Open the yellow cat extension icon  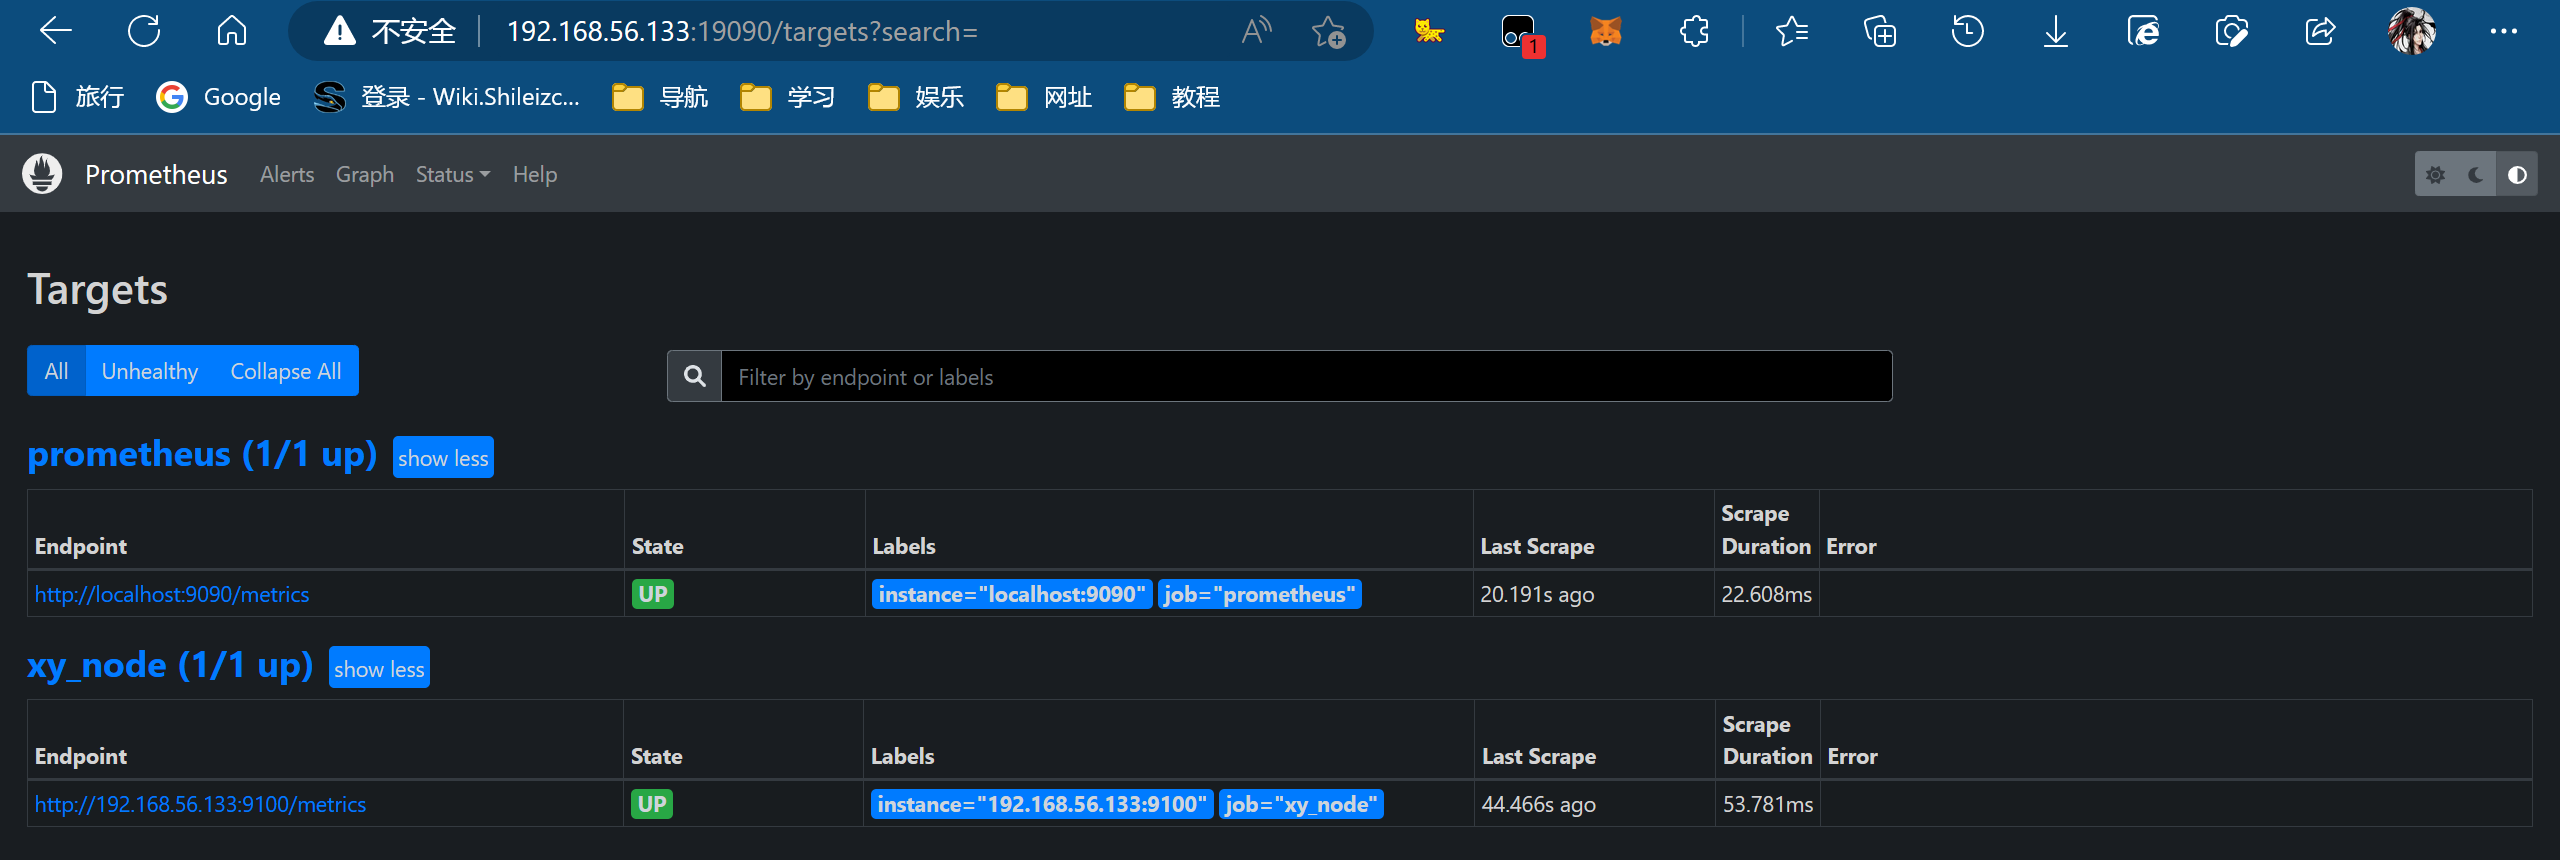1429,32
